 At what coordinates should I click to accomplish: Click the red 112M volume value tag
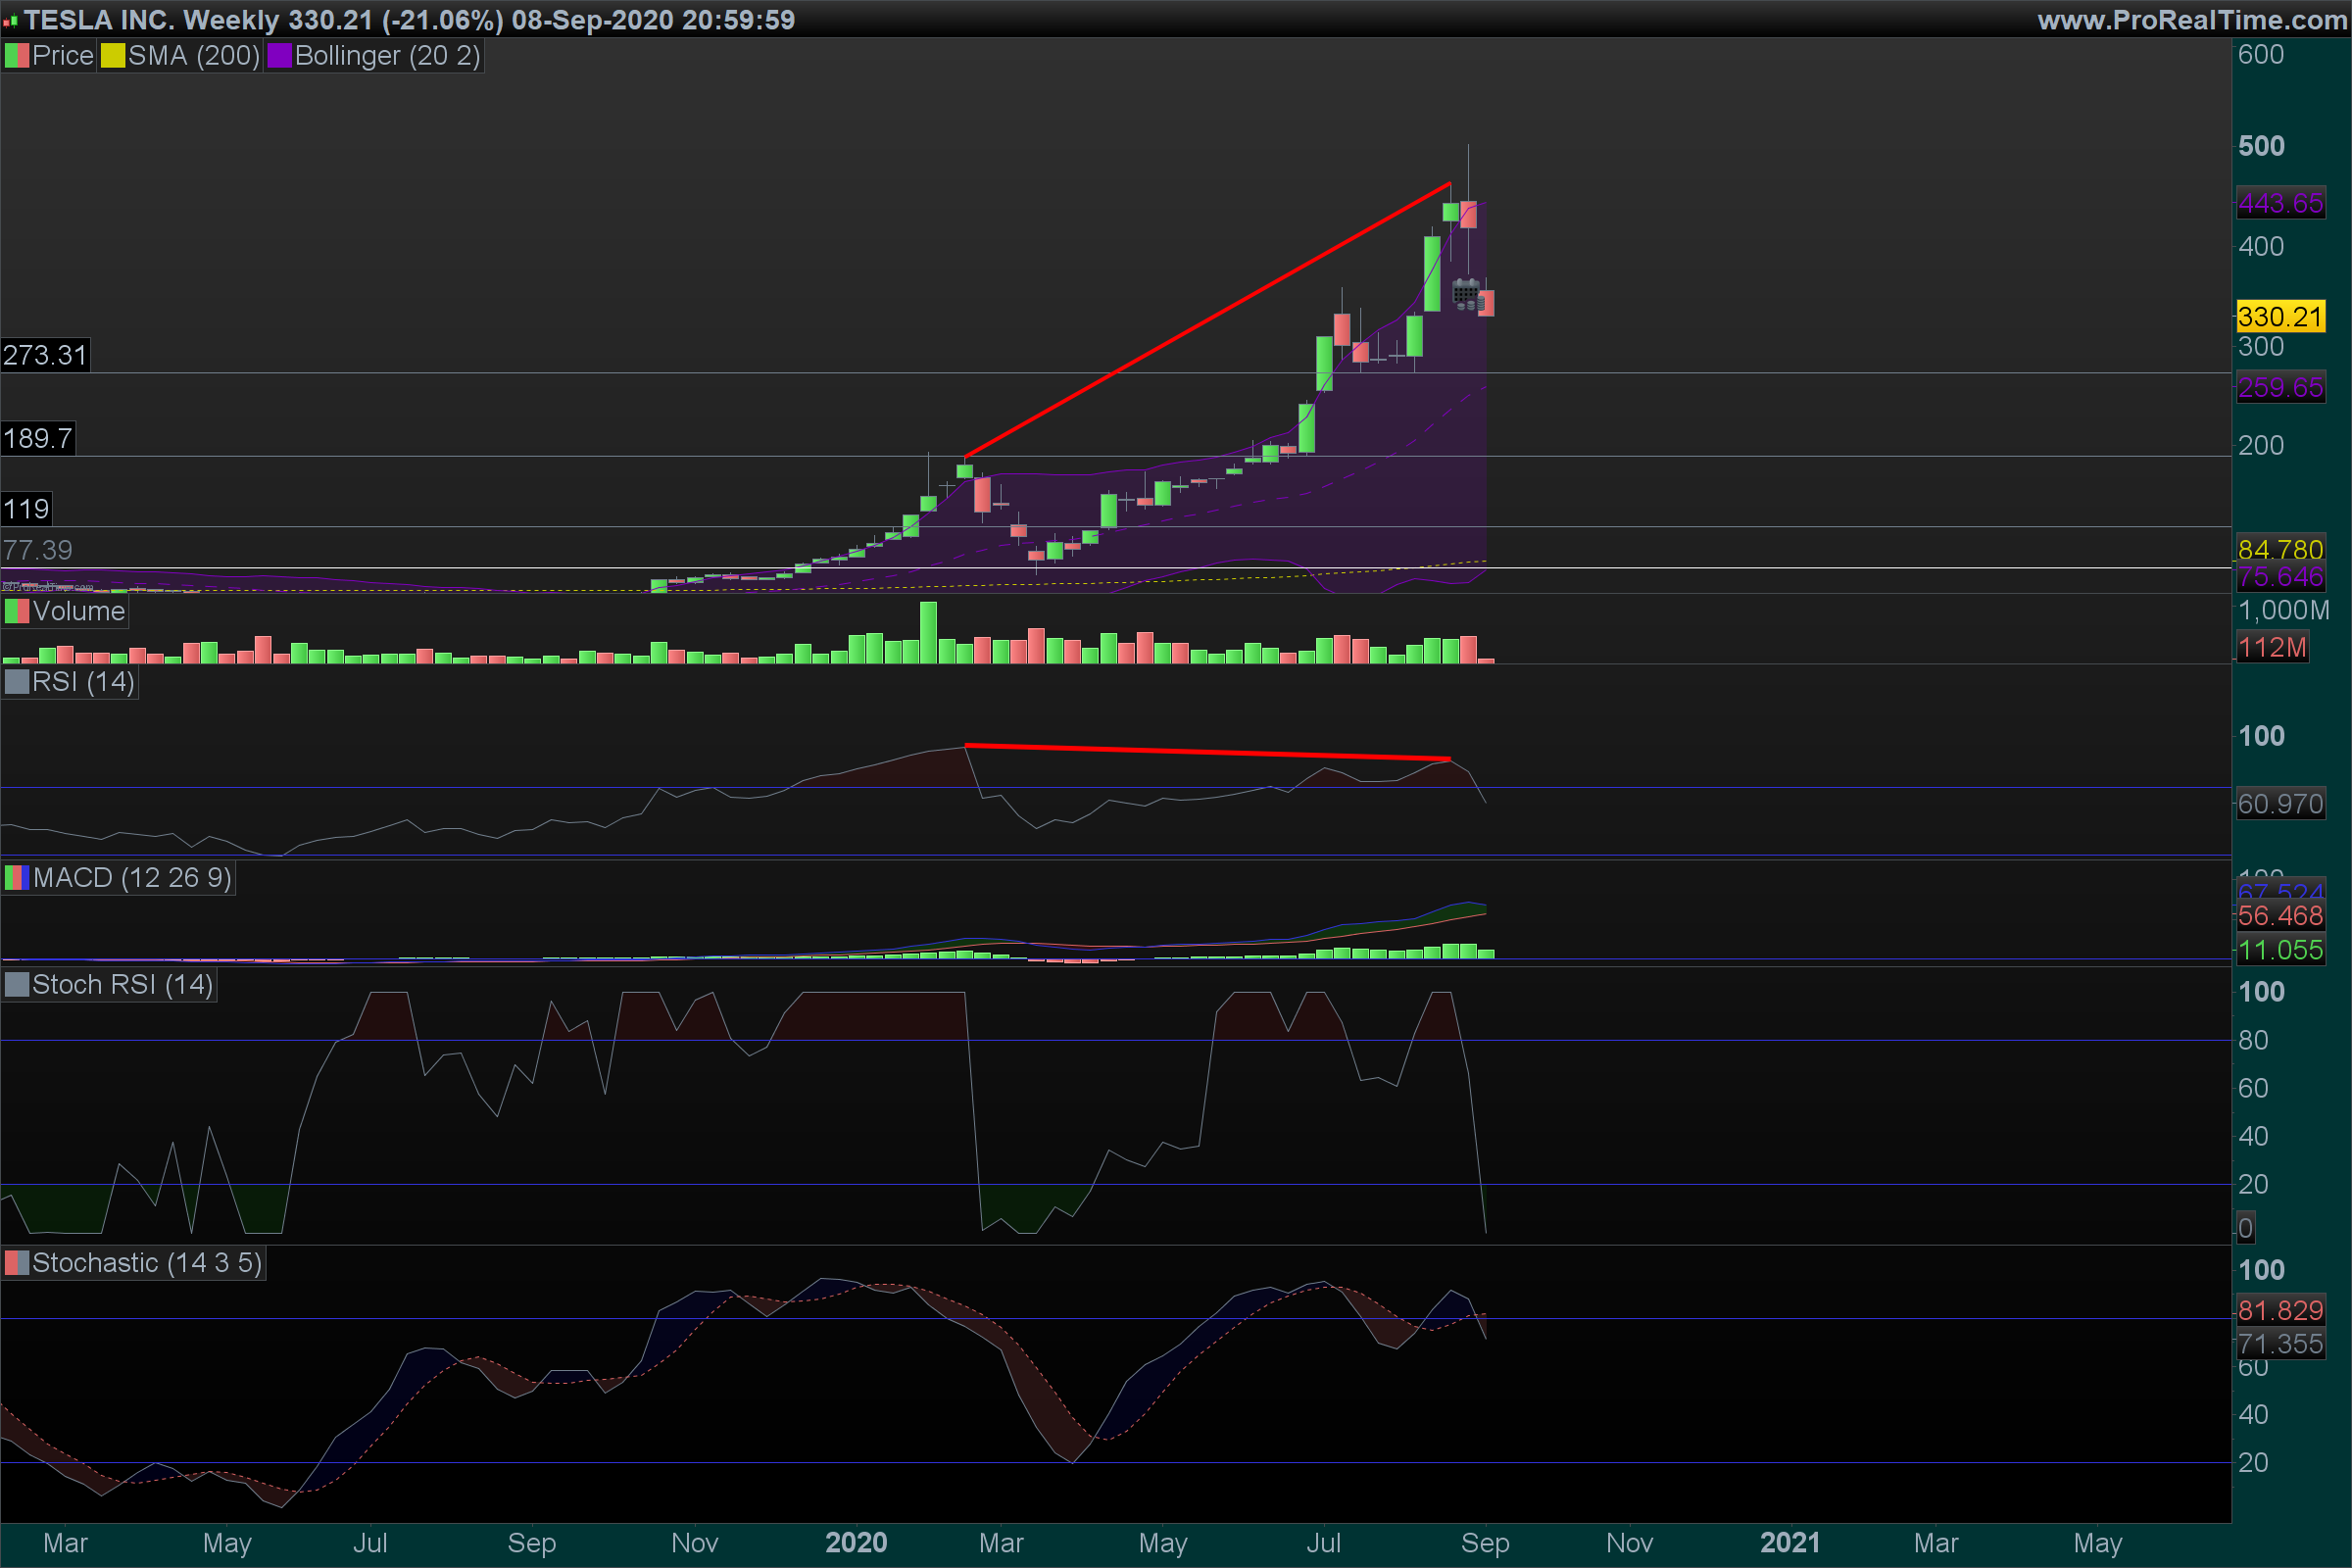point(2272,647)
